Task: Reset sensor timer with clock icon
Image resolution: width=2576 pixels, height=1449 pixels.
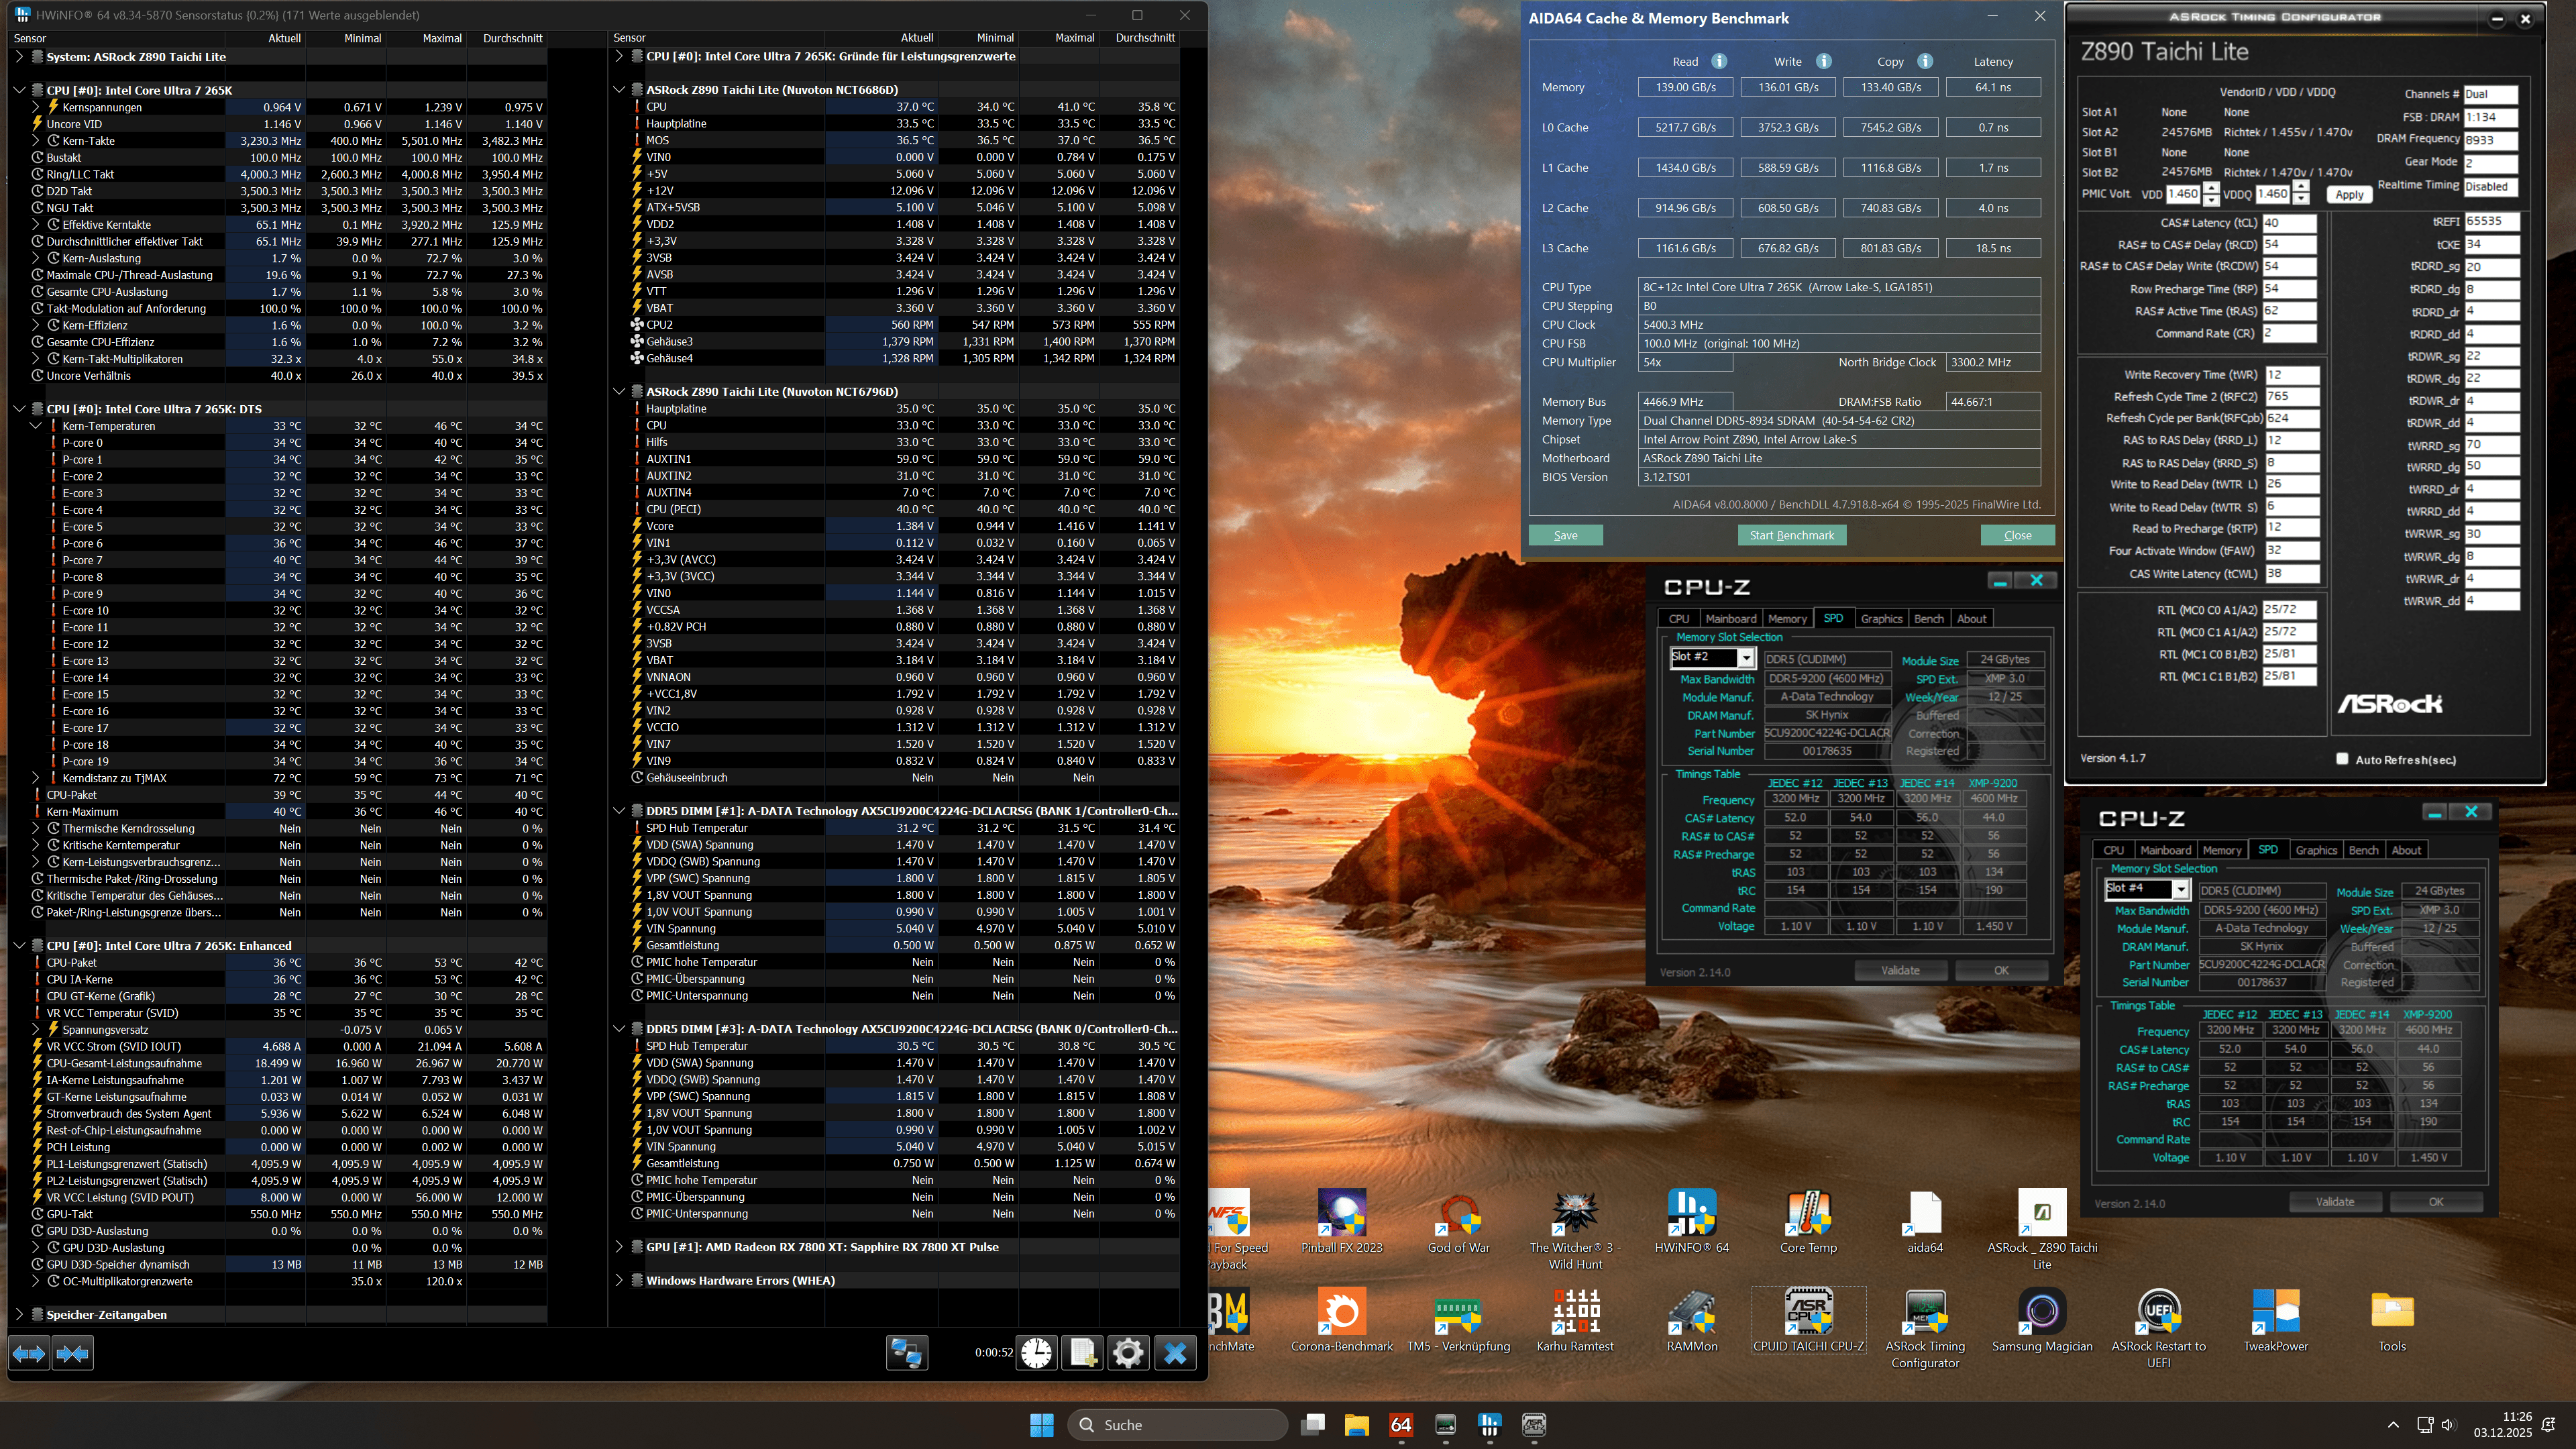Action: pyautogui.click(x=1036, y=1353)
